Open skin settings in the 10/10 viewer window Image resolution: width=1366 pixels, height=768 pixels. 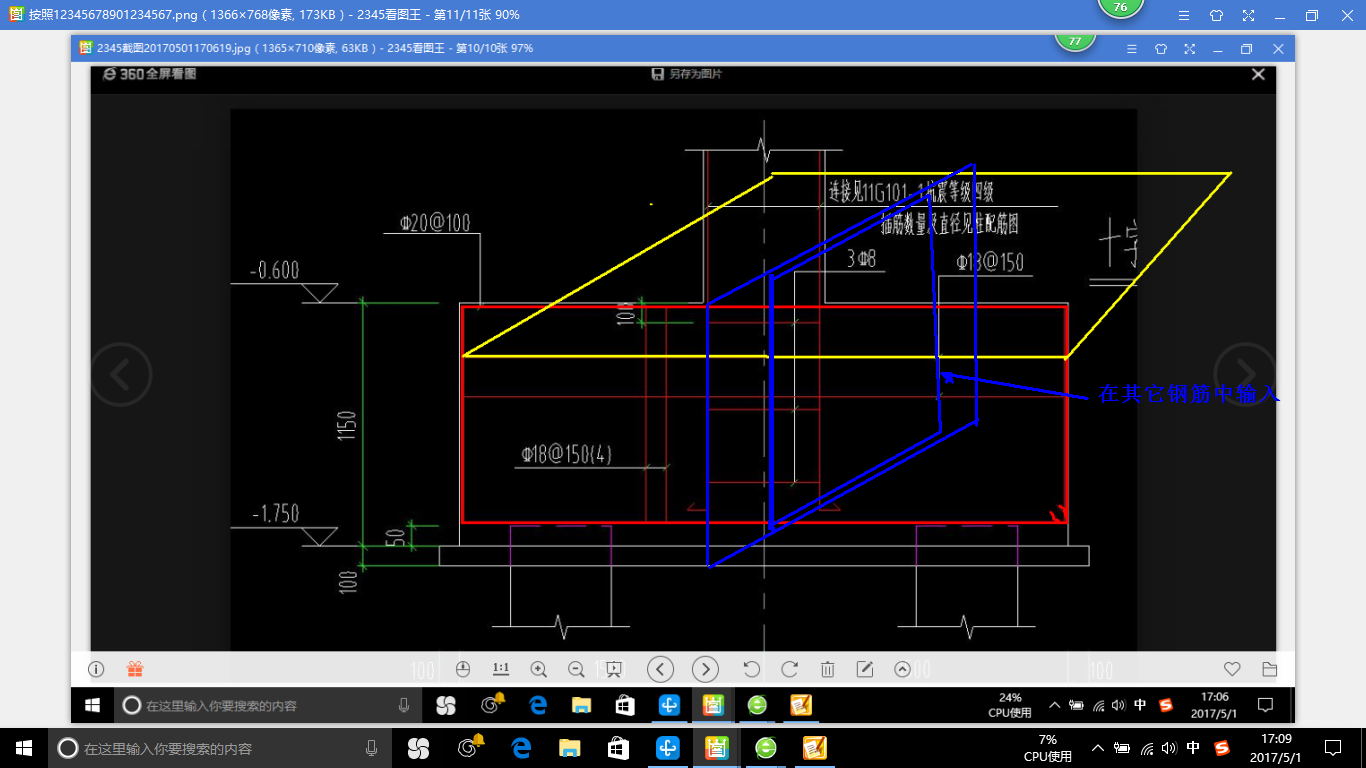[x=1161, y=48]
